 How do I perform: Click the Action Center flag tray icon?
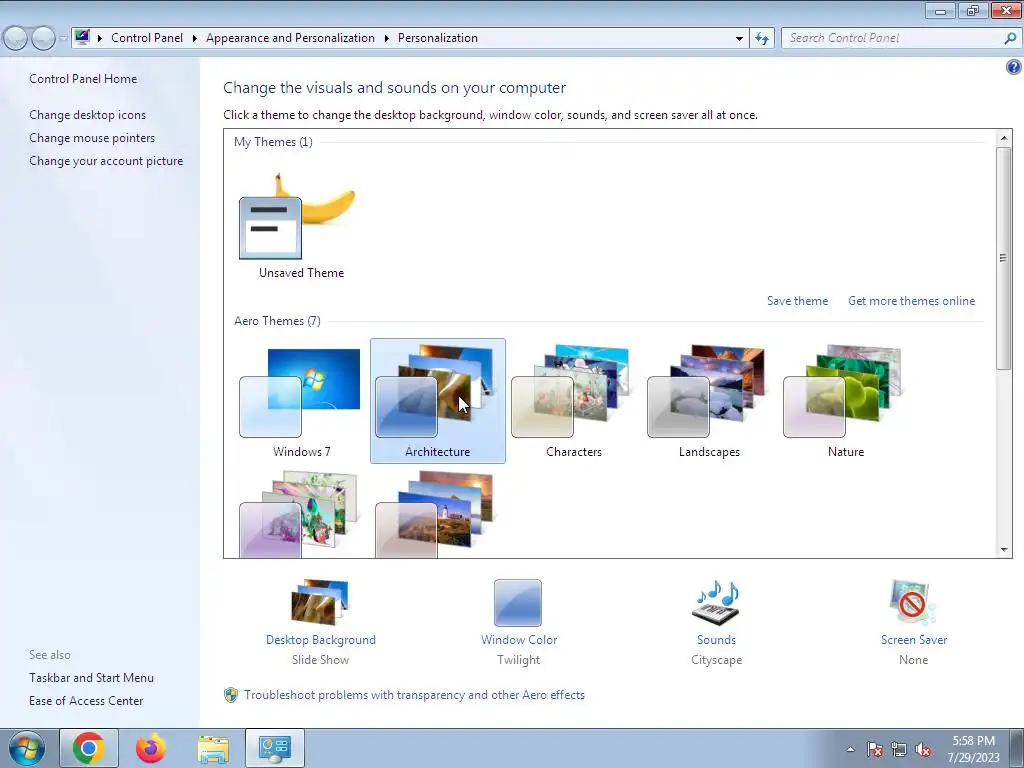(x=874, y=750)
